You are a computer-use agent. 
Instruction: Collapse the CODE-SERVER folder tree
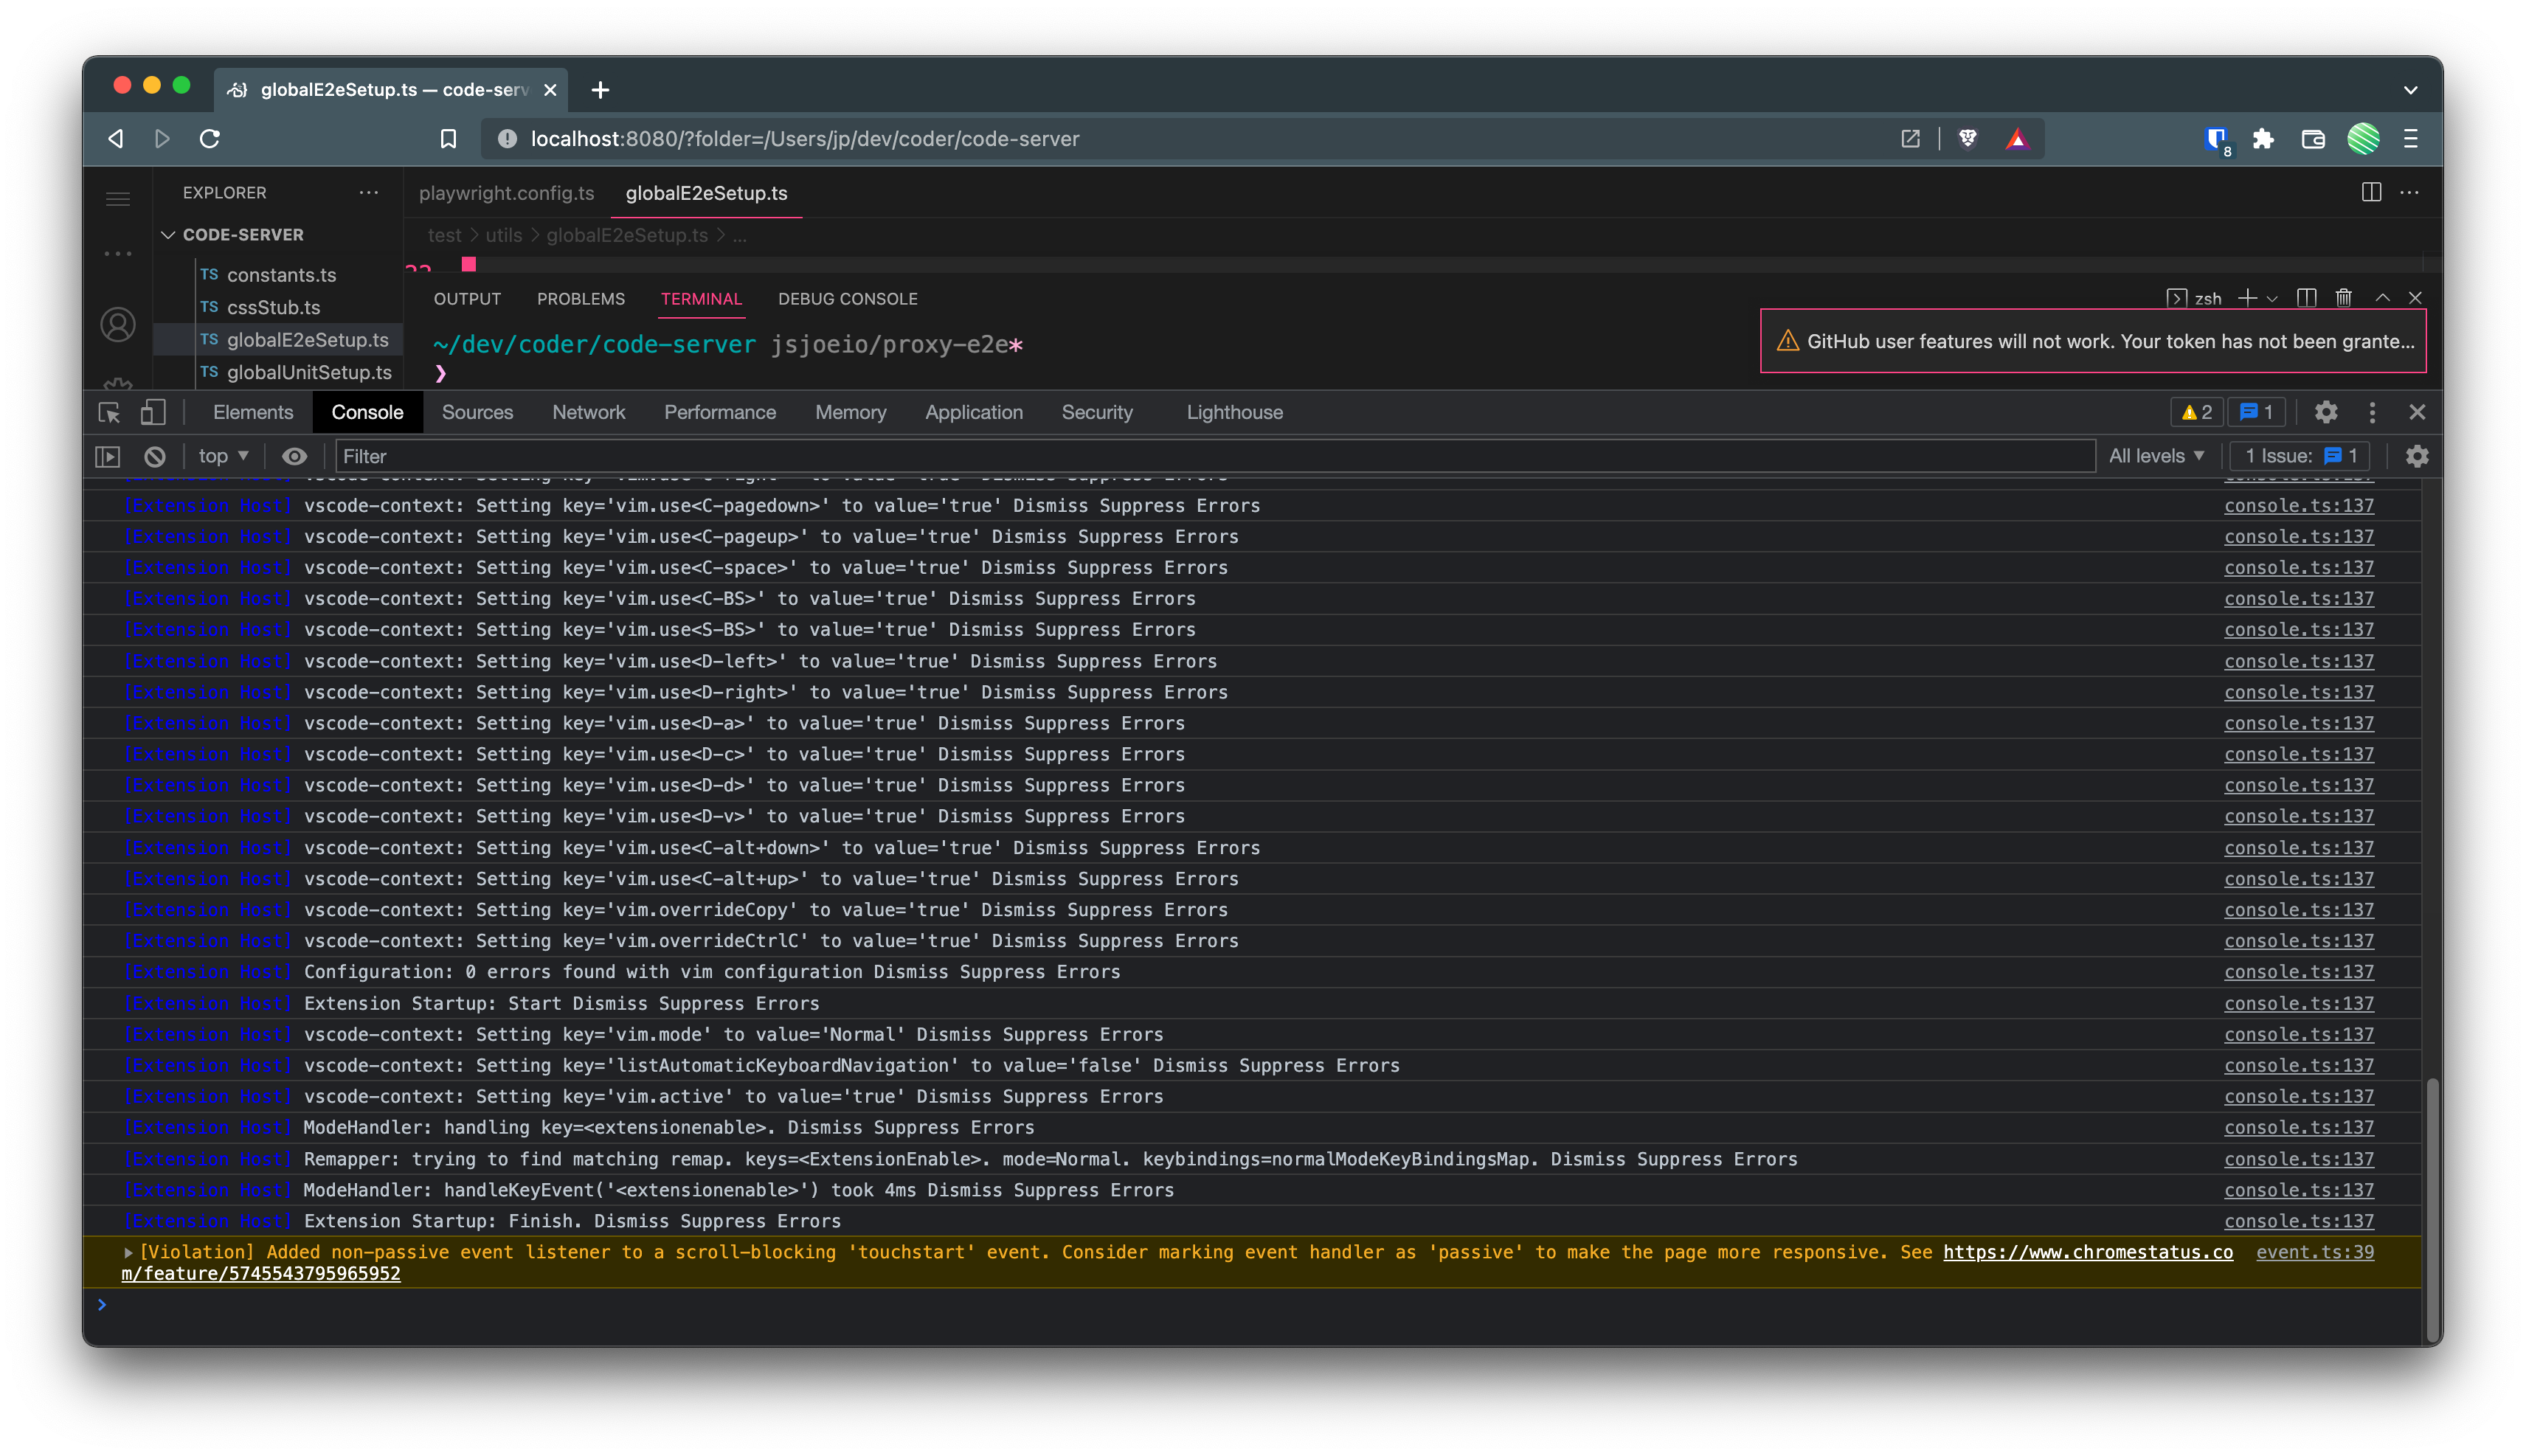[168, 235]
